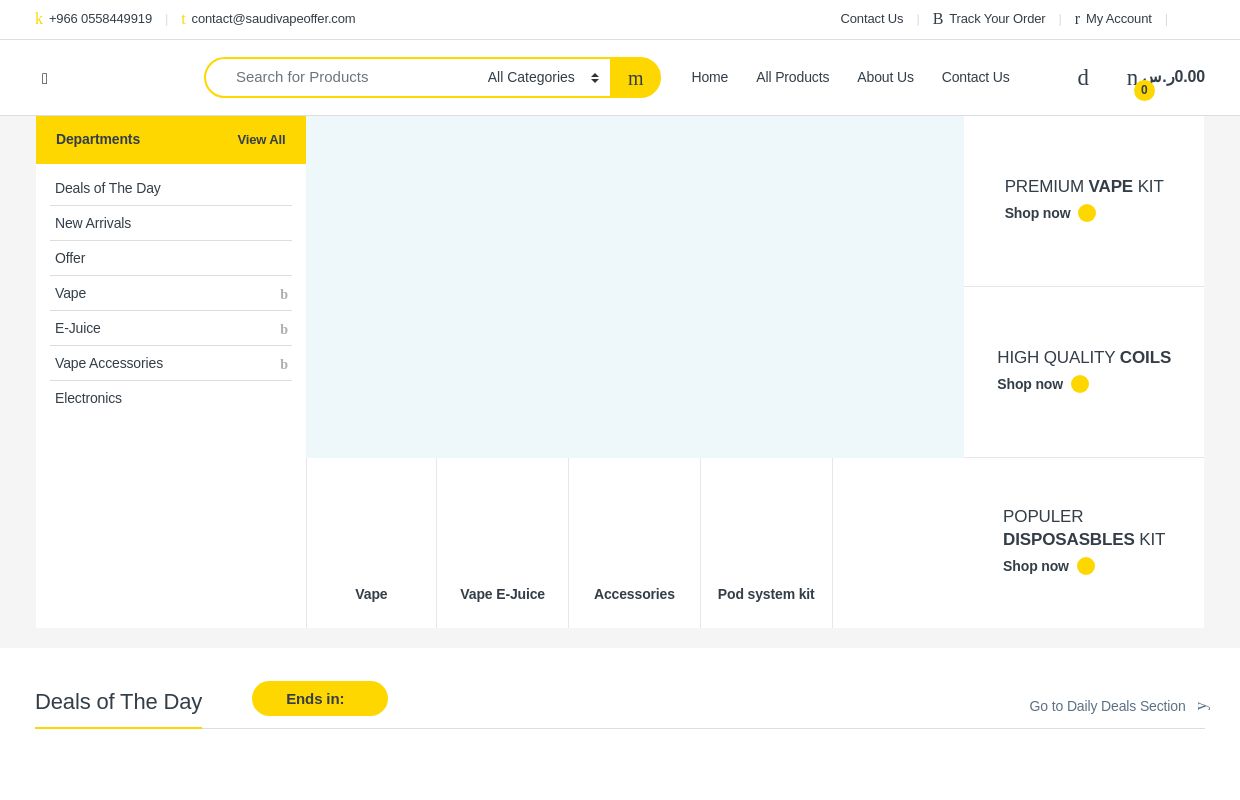Expand the E-Juice department submenu
Viewport: 1240px width, 800px height.
point(284,329)
